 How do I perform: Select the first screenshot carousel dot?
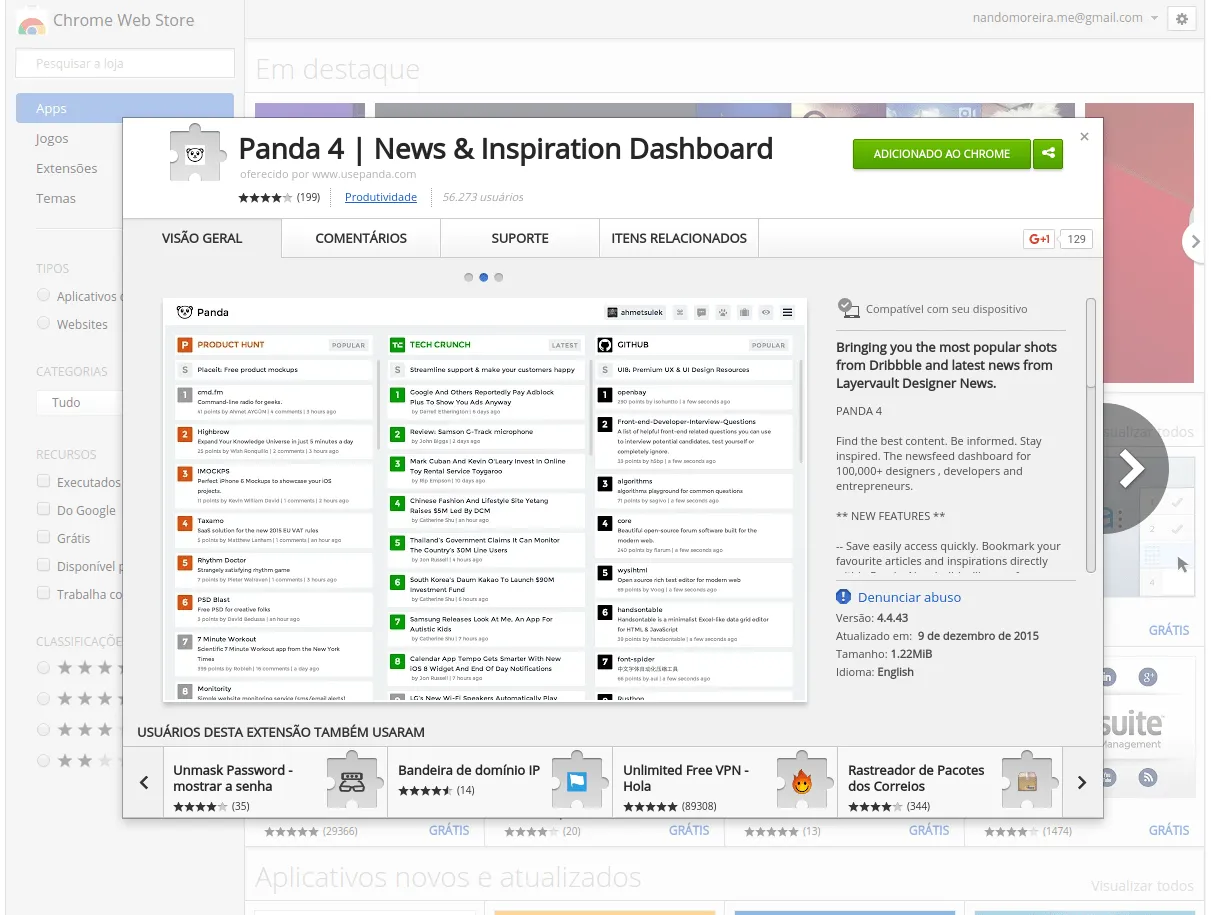click(468, 277)
